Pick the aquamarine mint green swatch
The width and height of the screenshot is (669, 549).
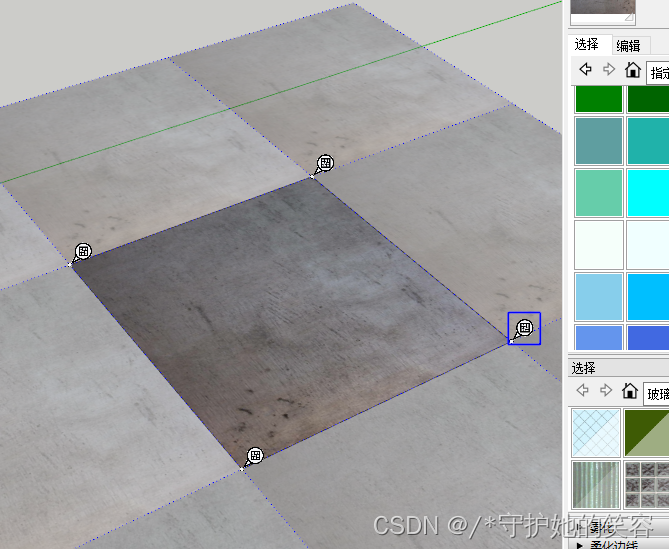[599, 193]
